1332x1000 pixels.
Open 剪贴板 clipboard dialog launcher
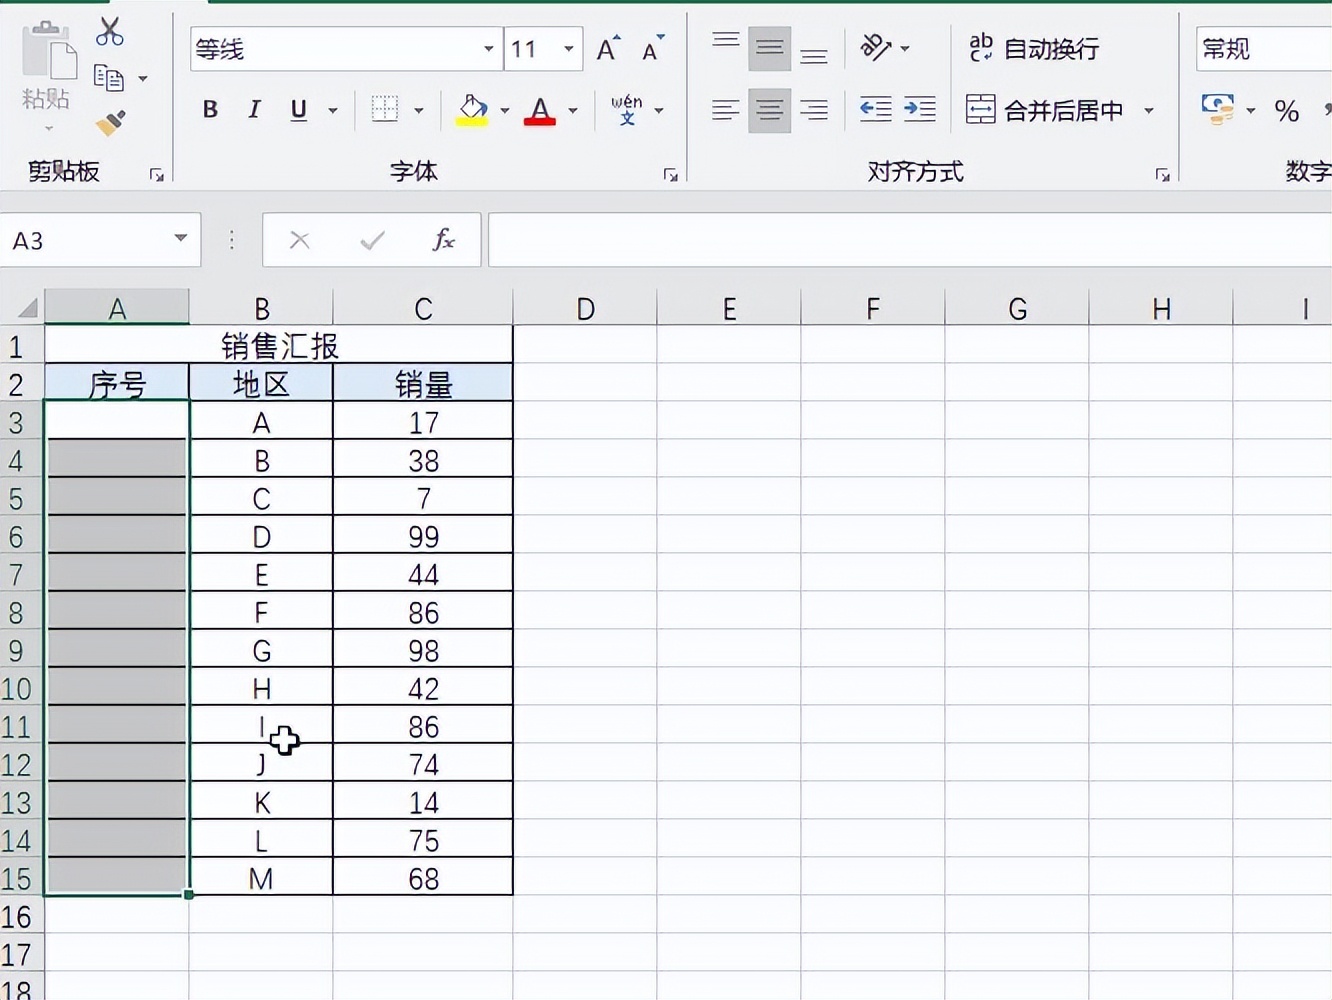pos(157,175)
